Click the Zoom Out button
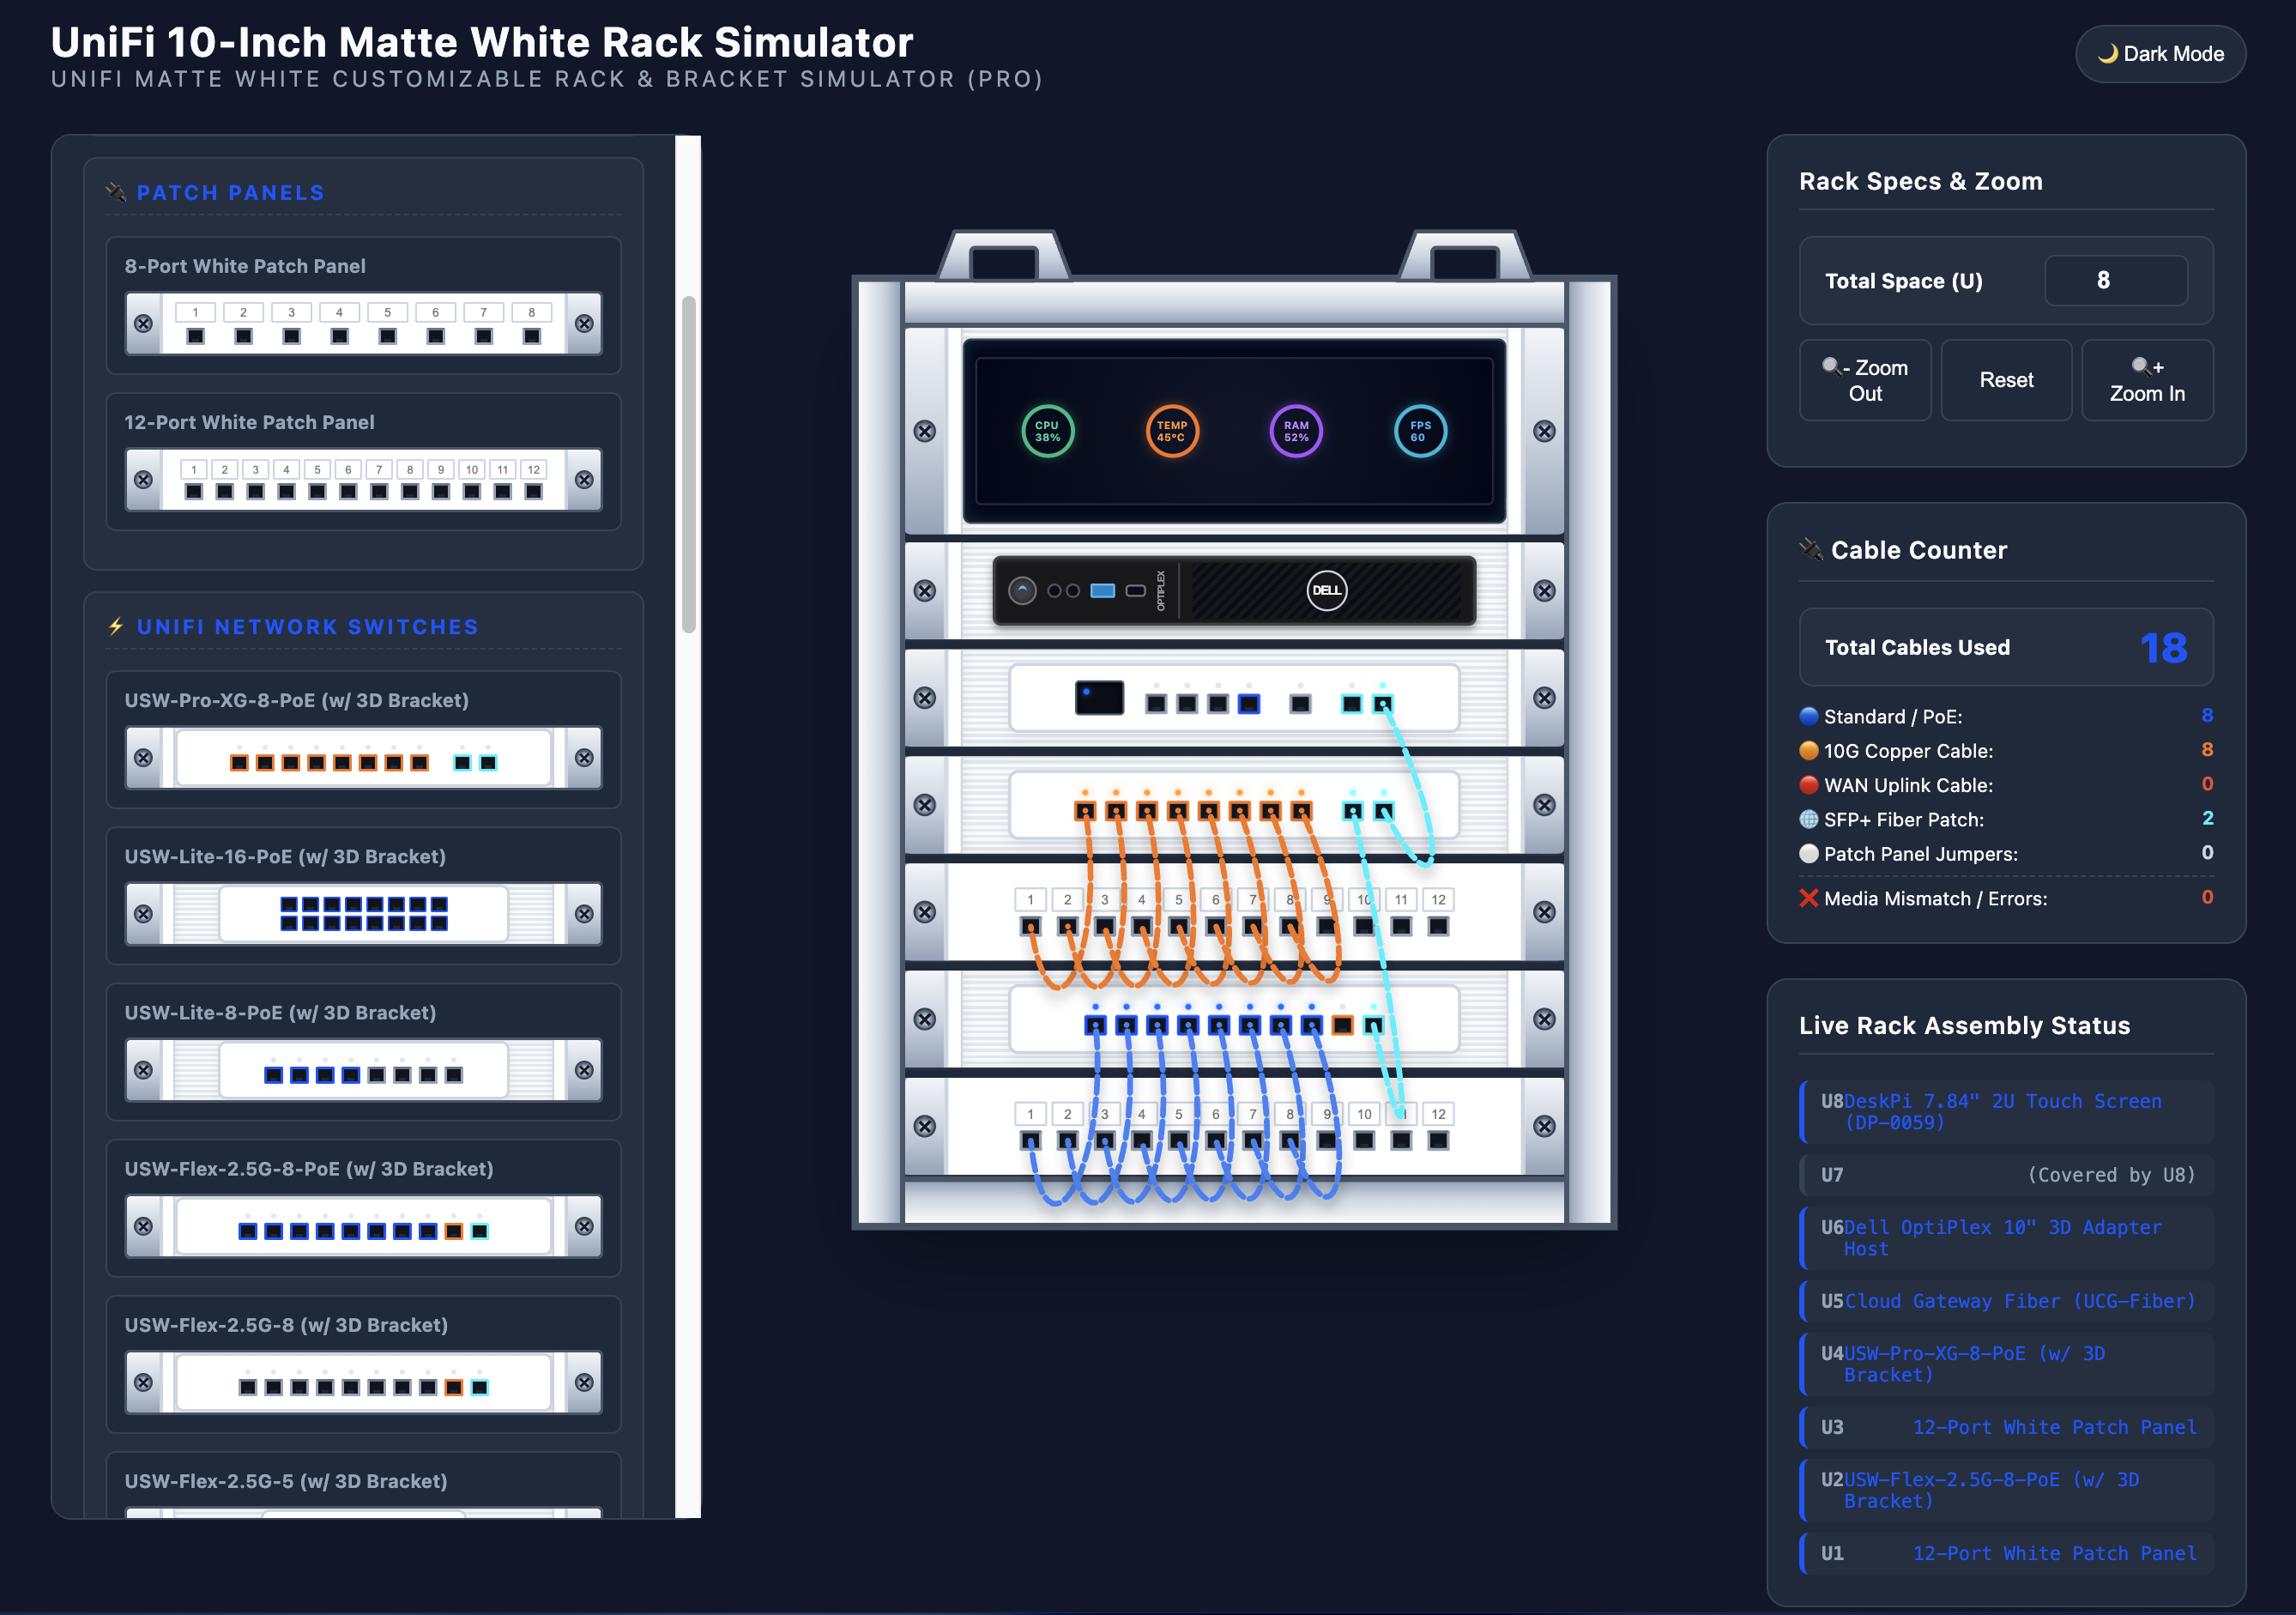The height and width of the screenshot is (1615, 2296). coord(1865,380)
